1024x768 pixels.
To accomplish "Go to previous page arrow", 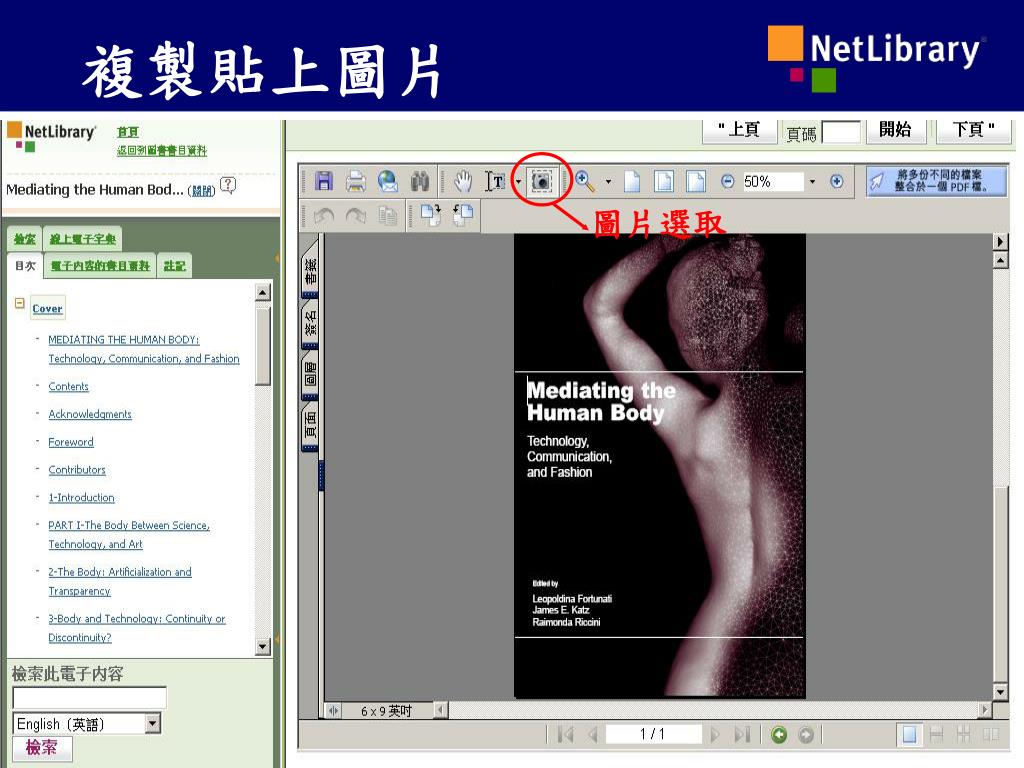I will (593, 735).
